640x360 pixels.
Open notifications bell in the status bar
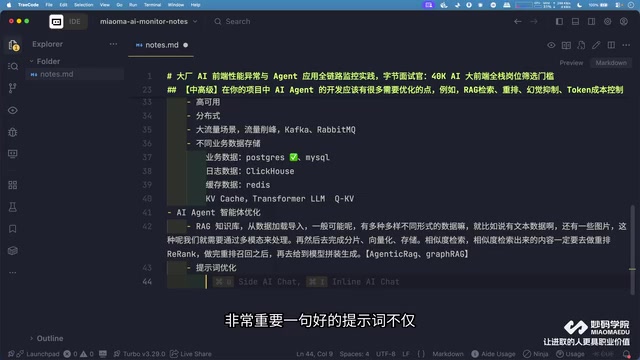pyautogui.click(x=626, y=354)
